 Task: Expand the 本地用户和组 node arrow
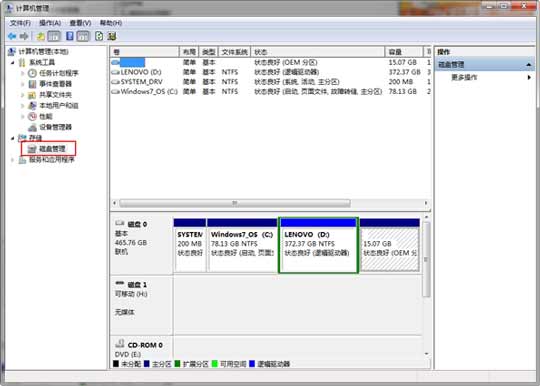(23, 105)
